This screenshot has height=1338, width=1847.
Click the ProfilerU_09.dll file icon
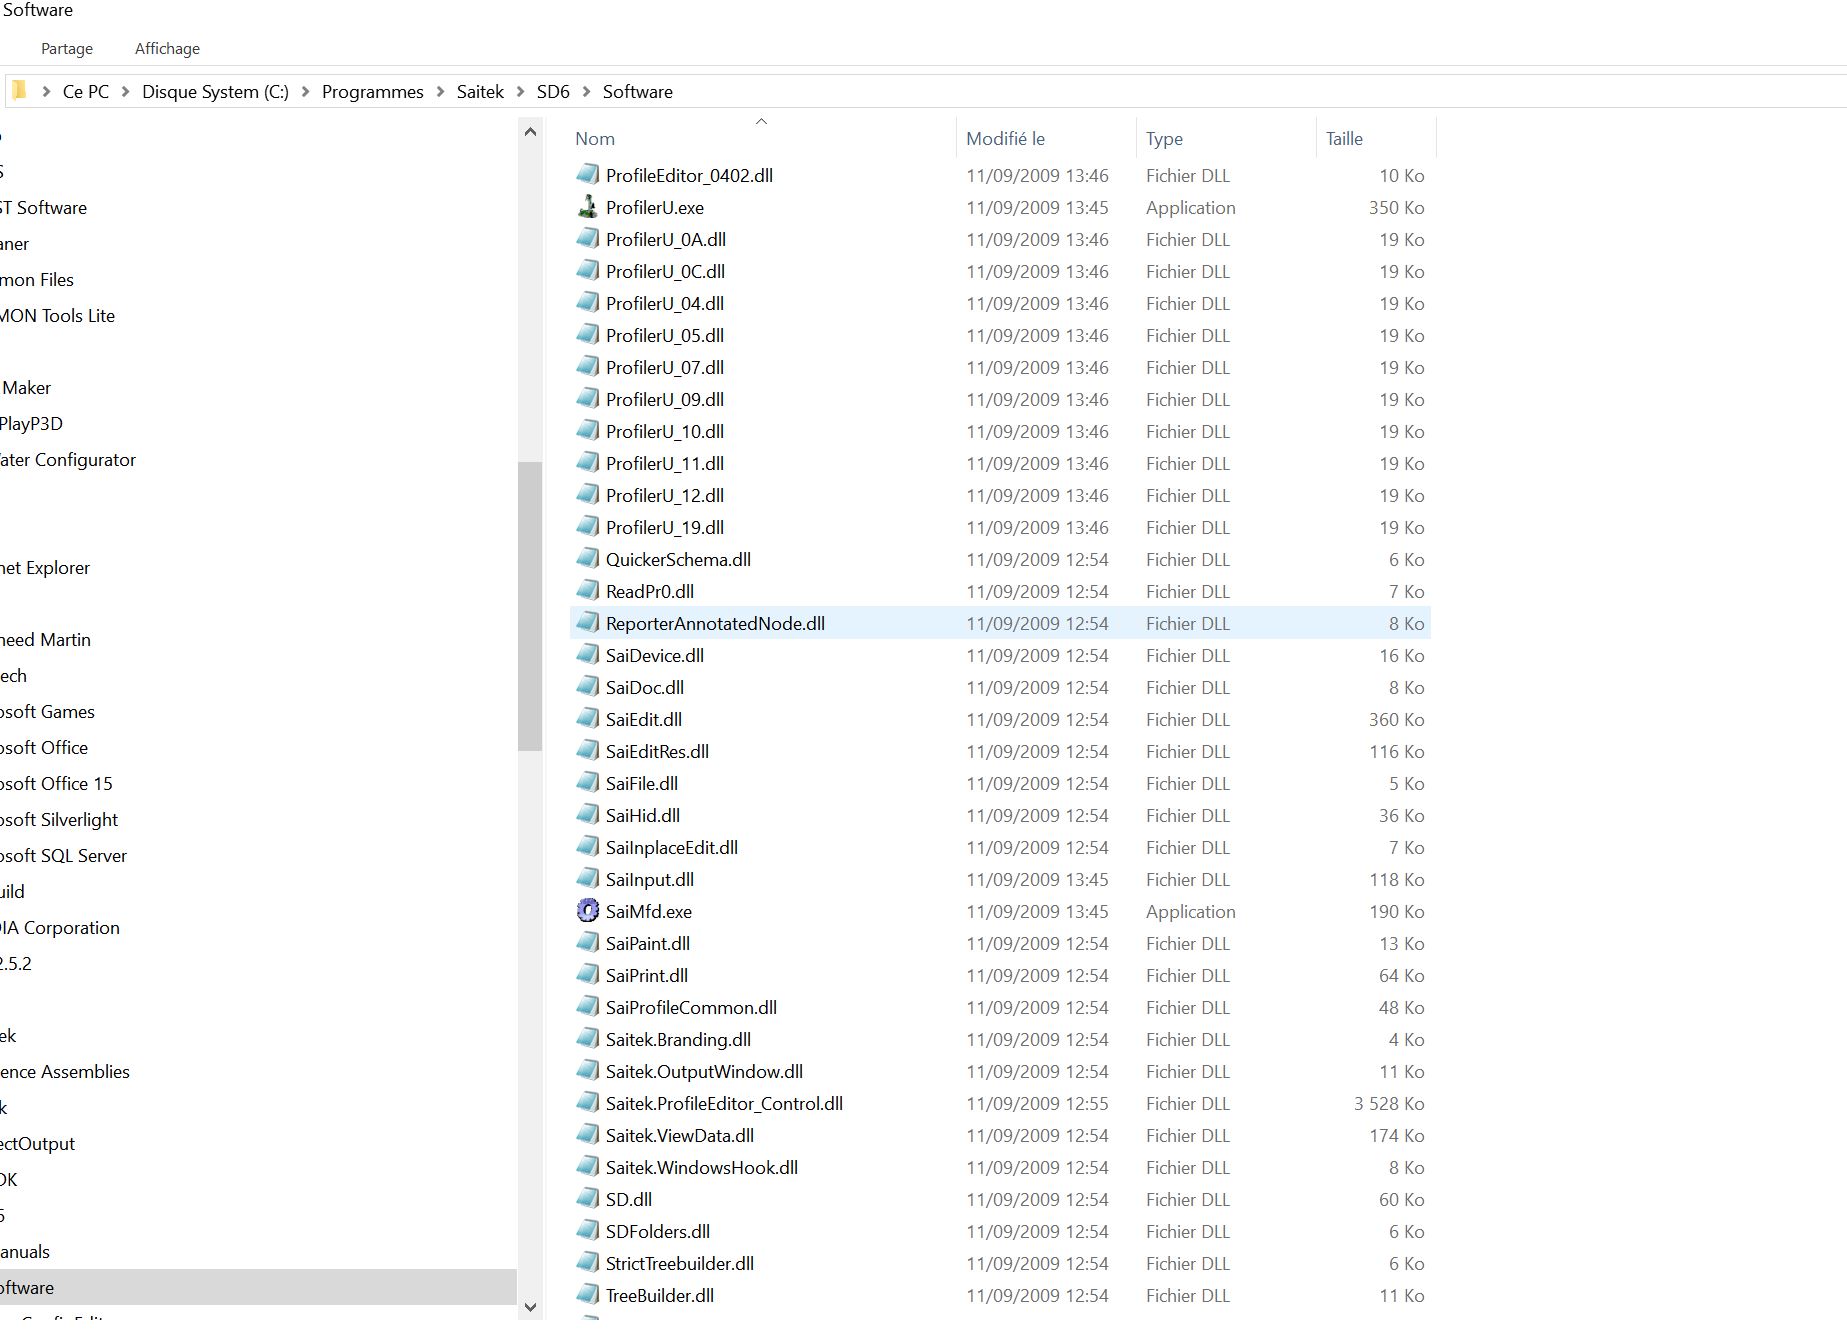click(588, 399)
